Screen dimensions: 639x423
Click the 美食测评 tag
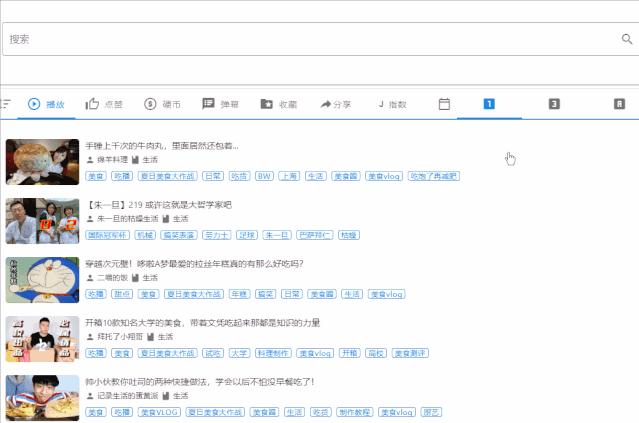(x=410, y=353)
